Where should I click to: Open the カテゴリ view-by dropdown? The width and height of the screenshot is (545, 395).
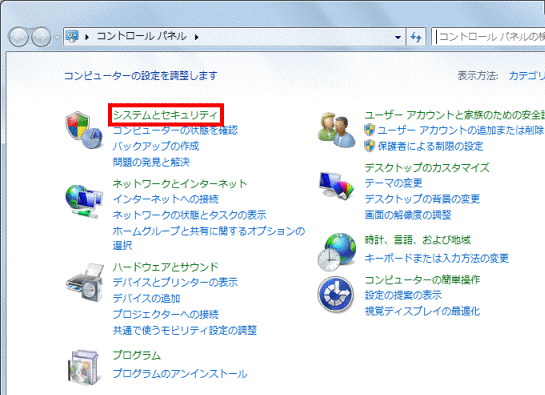pos(526,75)
